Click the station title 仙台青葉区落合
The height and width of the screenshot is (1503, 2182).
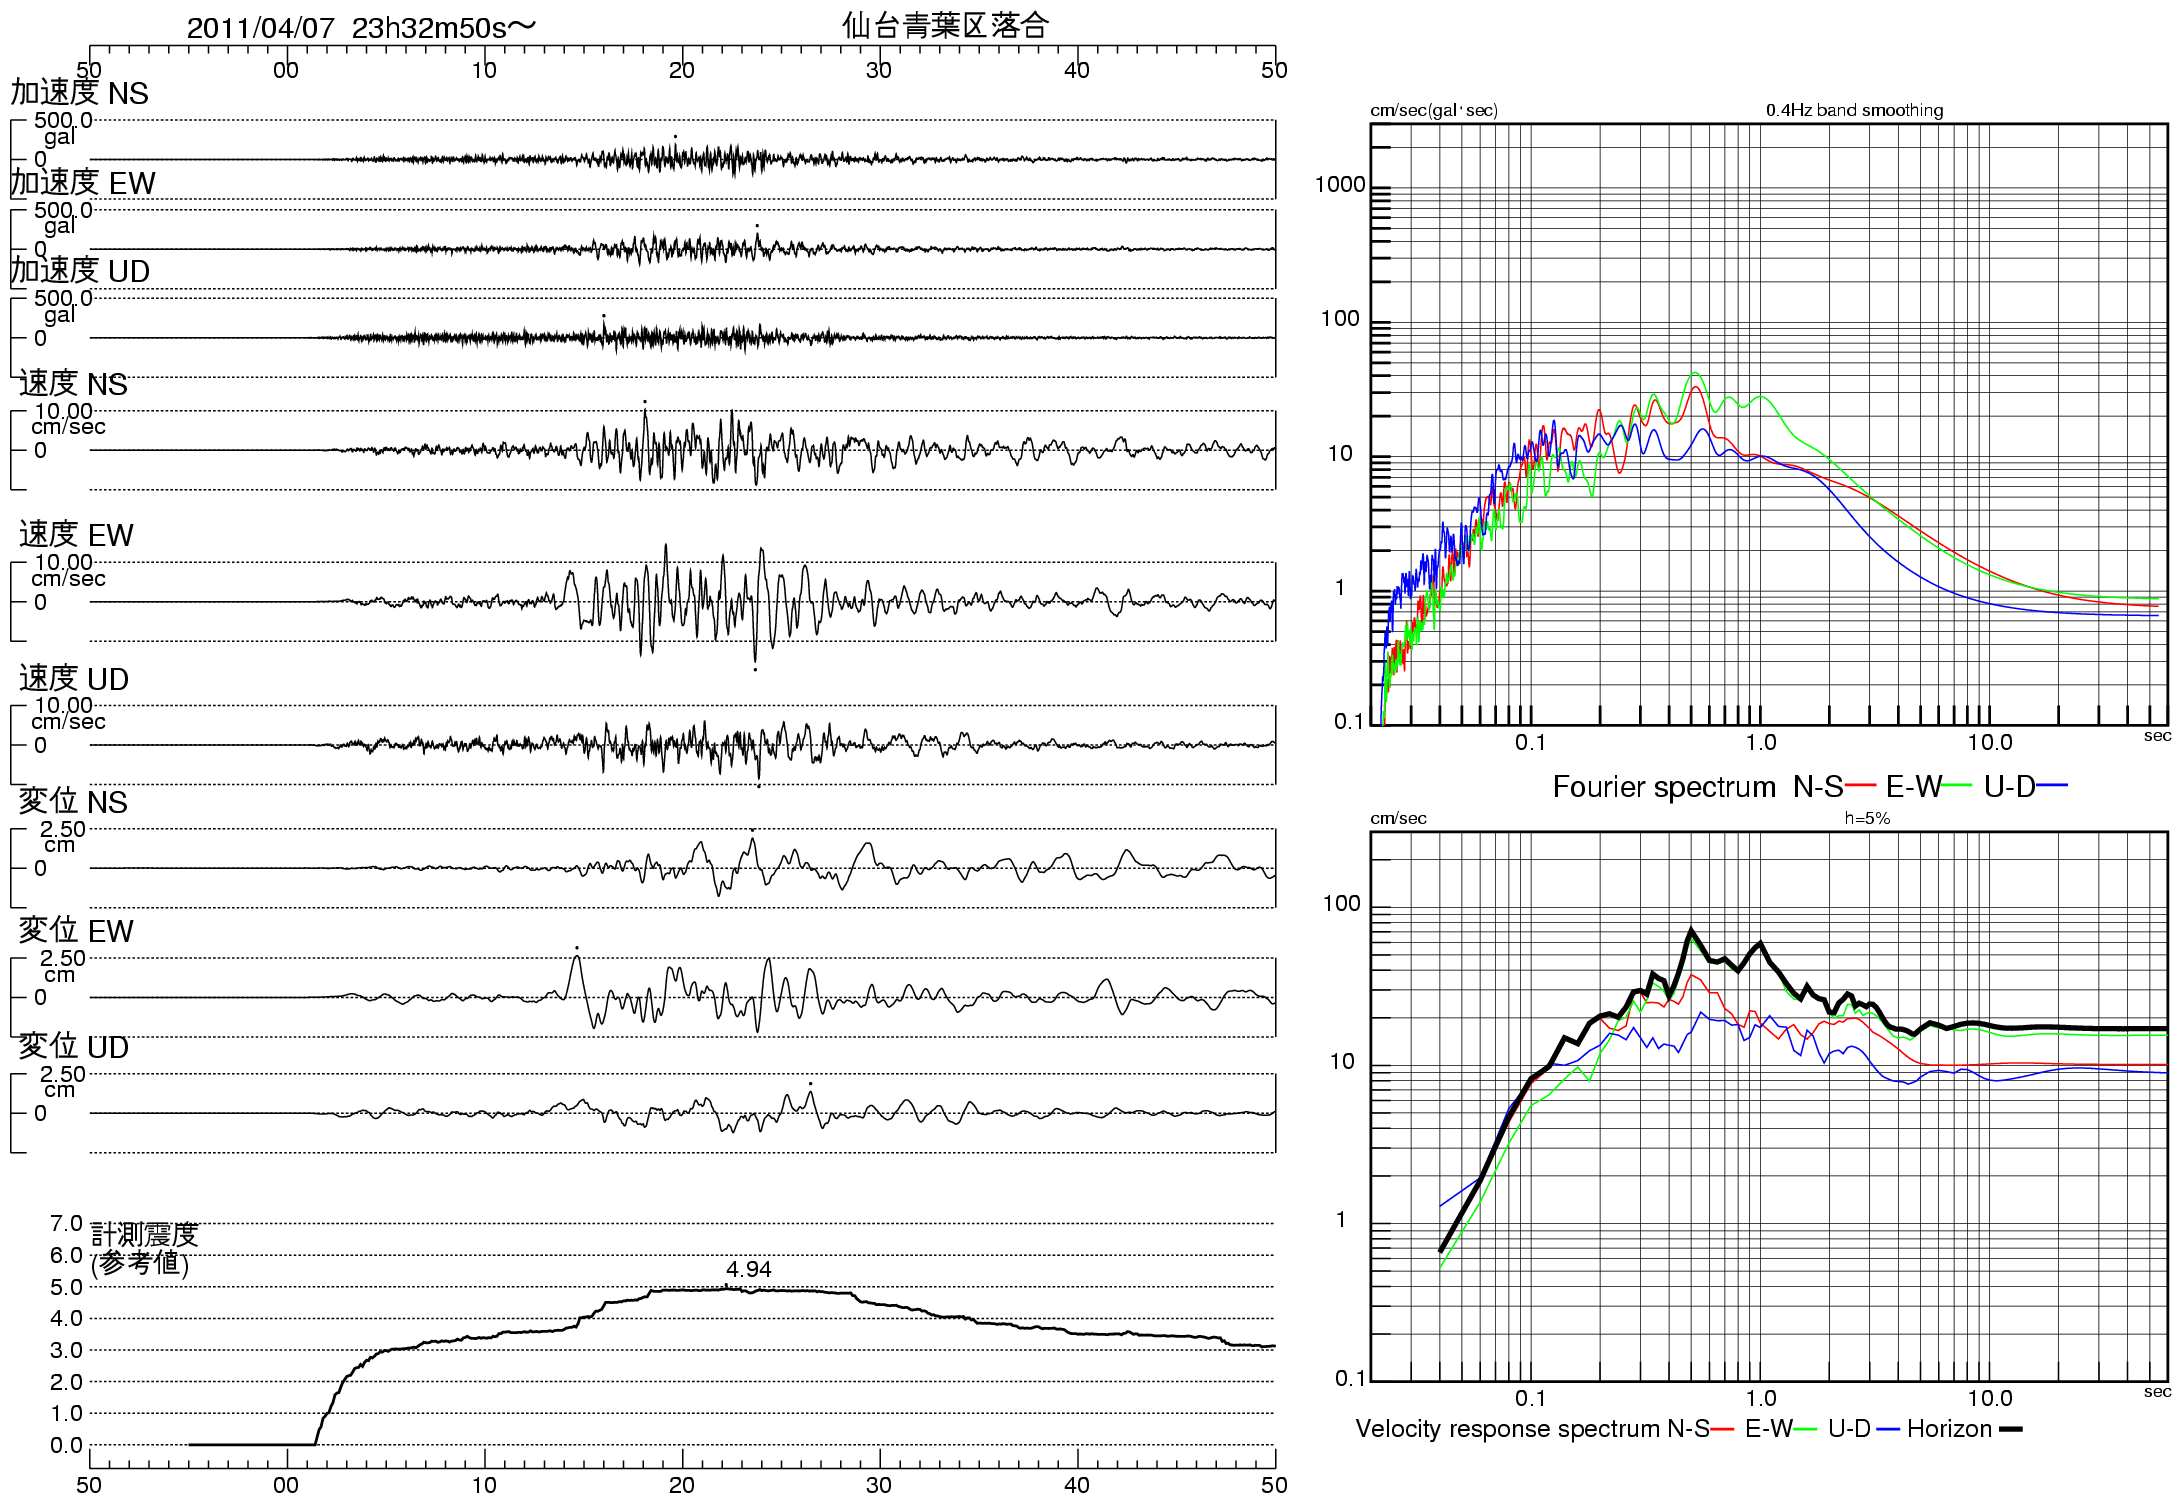coord(945,25)
